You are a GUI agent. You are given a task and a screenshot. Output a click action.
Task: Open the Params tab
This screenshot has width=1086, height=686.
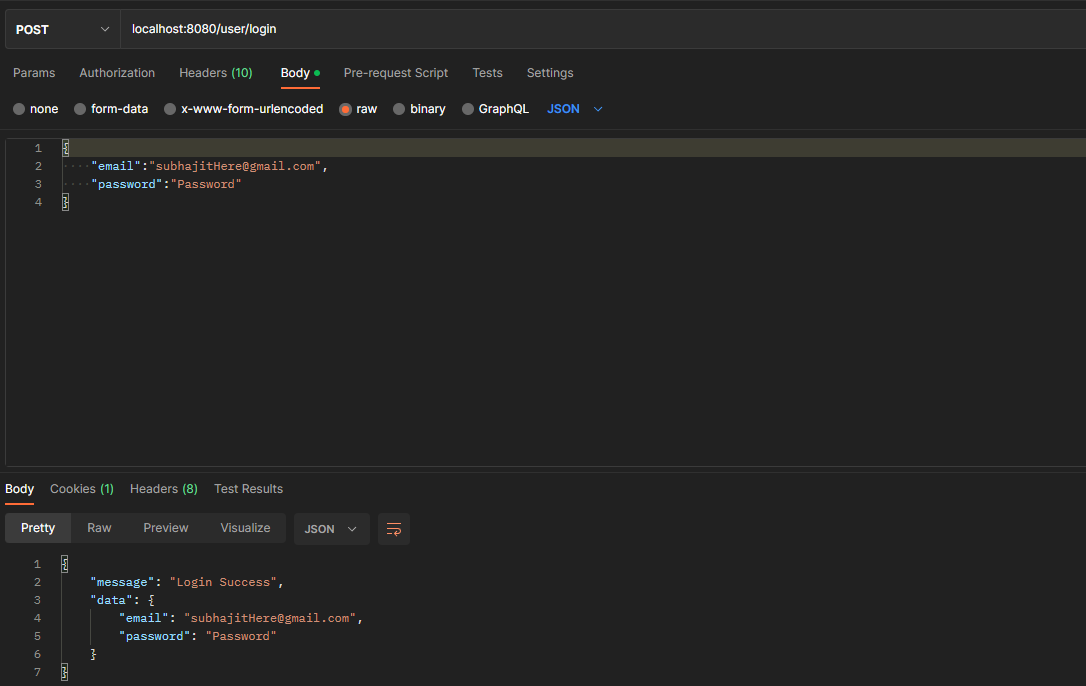(x=34, y=72)
